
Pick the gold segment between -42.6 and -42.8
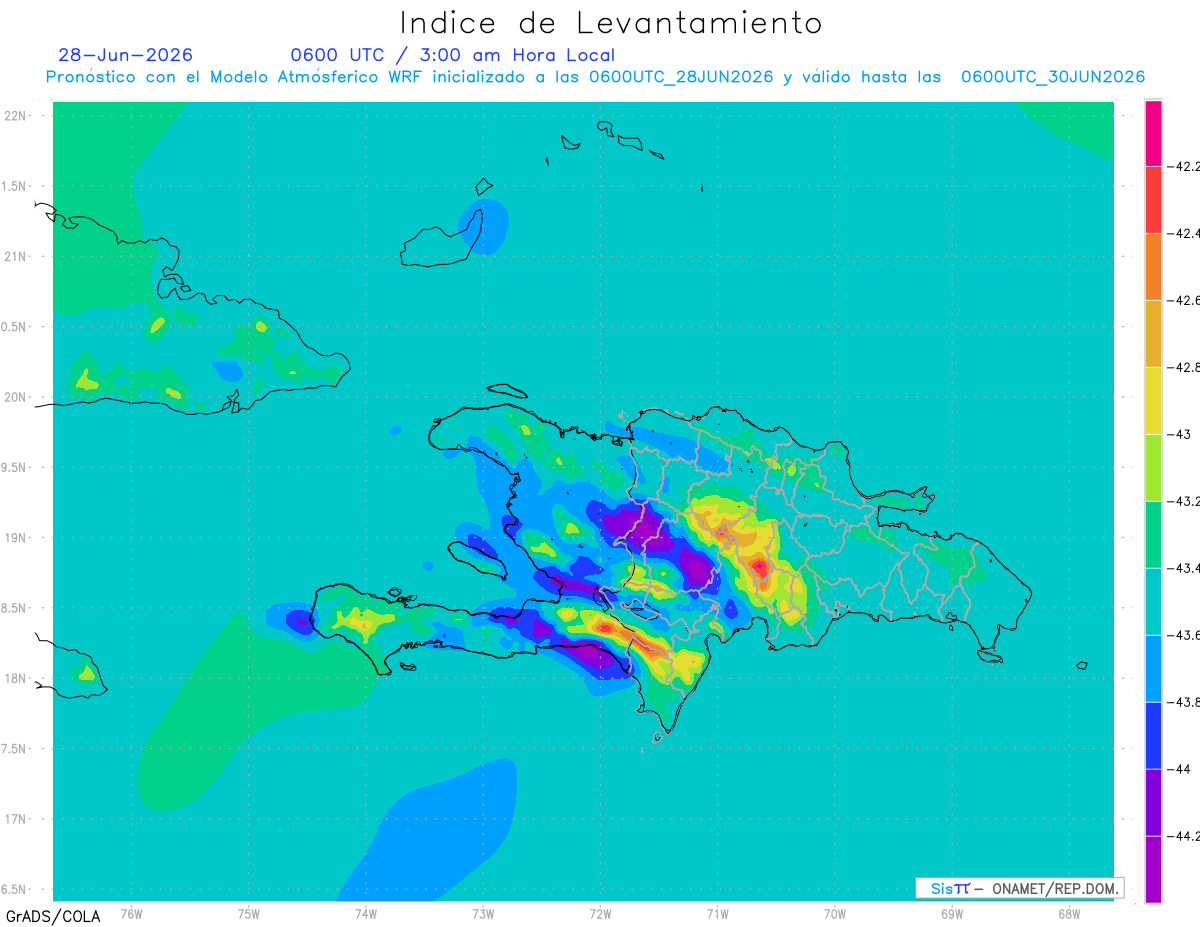point(1153,334)
